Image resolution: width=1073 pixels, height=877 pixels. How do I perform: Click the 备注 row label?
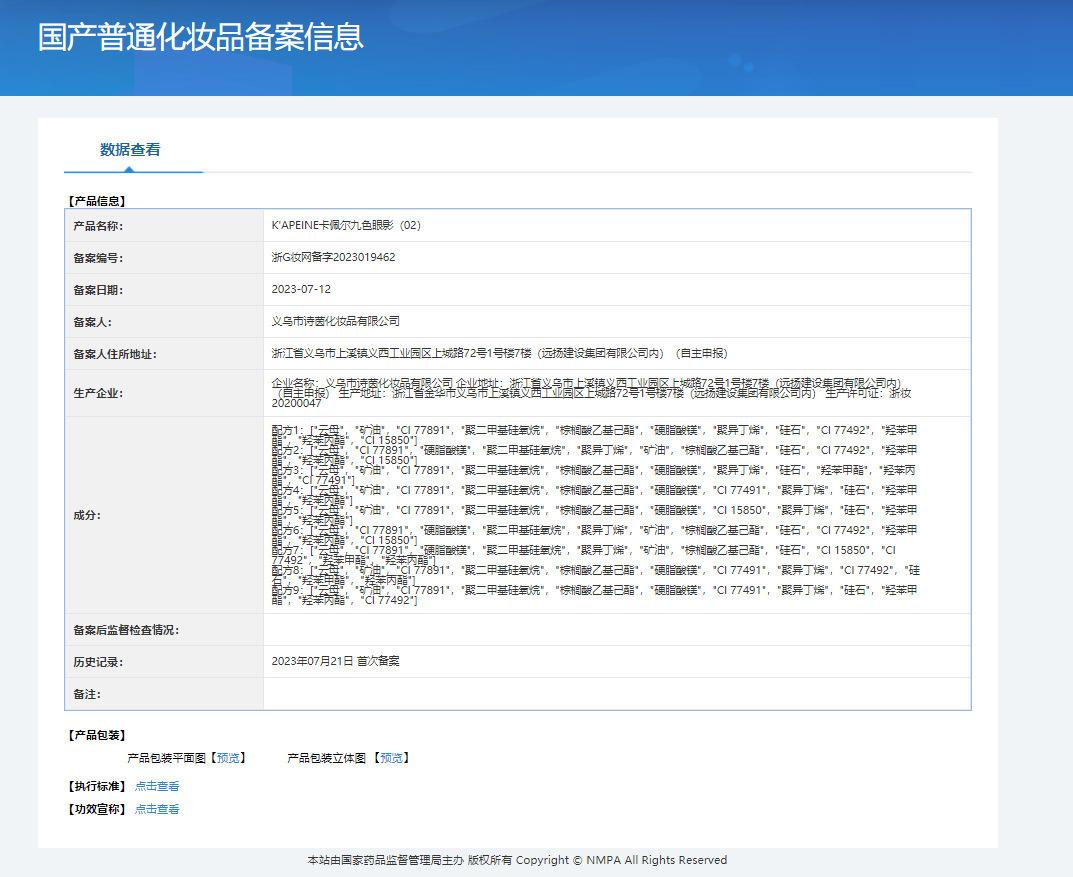click(x=87, y=694)
